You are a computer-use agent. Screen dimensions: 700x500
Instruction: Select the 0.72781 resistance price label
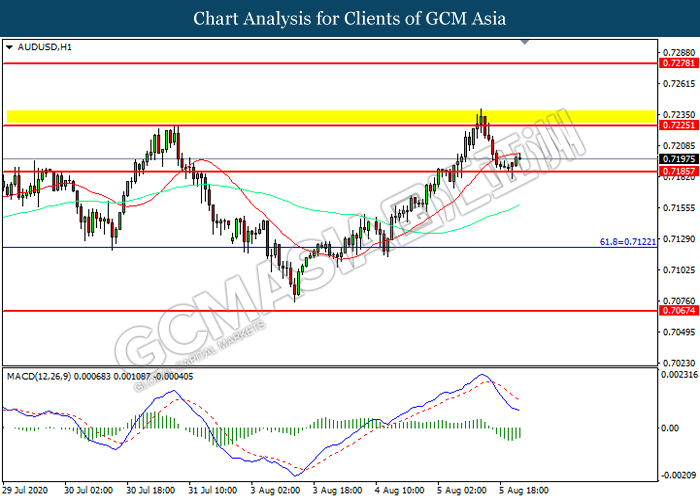(x=679, y=63)
